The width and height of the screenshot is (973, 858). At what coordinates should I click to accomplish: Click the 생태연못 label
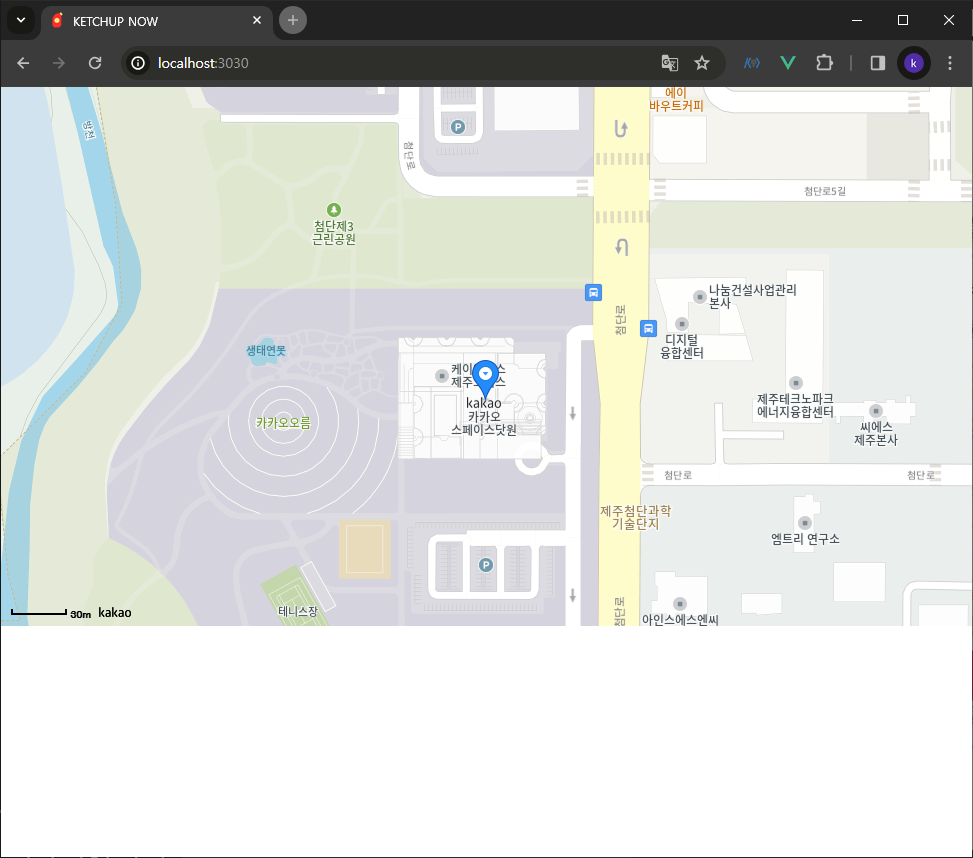click(x=266, y=351)
